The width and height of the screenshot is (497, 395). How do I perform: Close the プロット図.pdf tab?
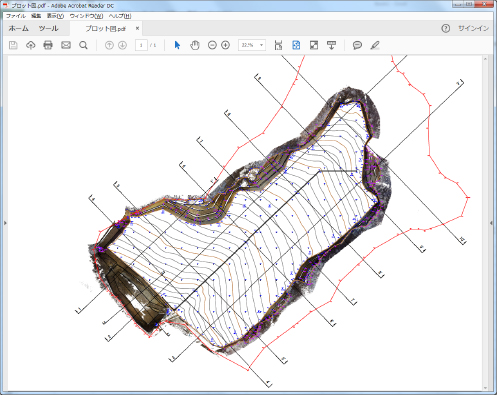(137, 28)
